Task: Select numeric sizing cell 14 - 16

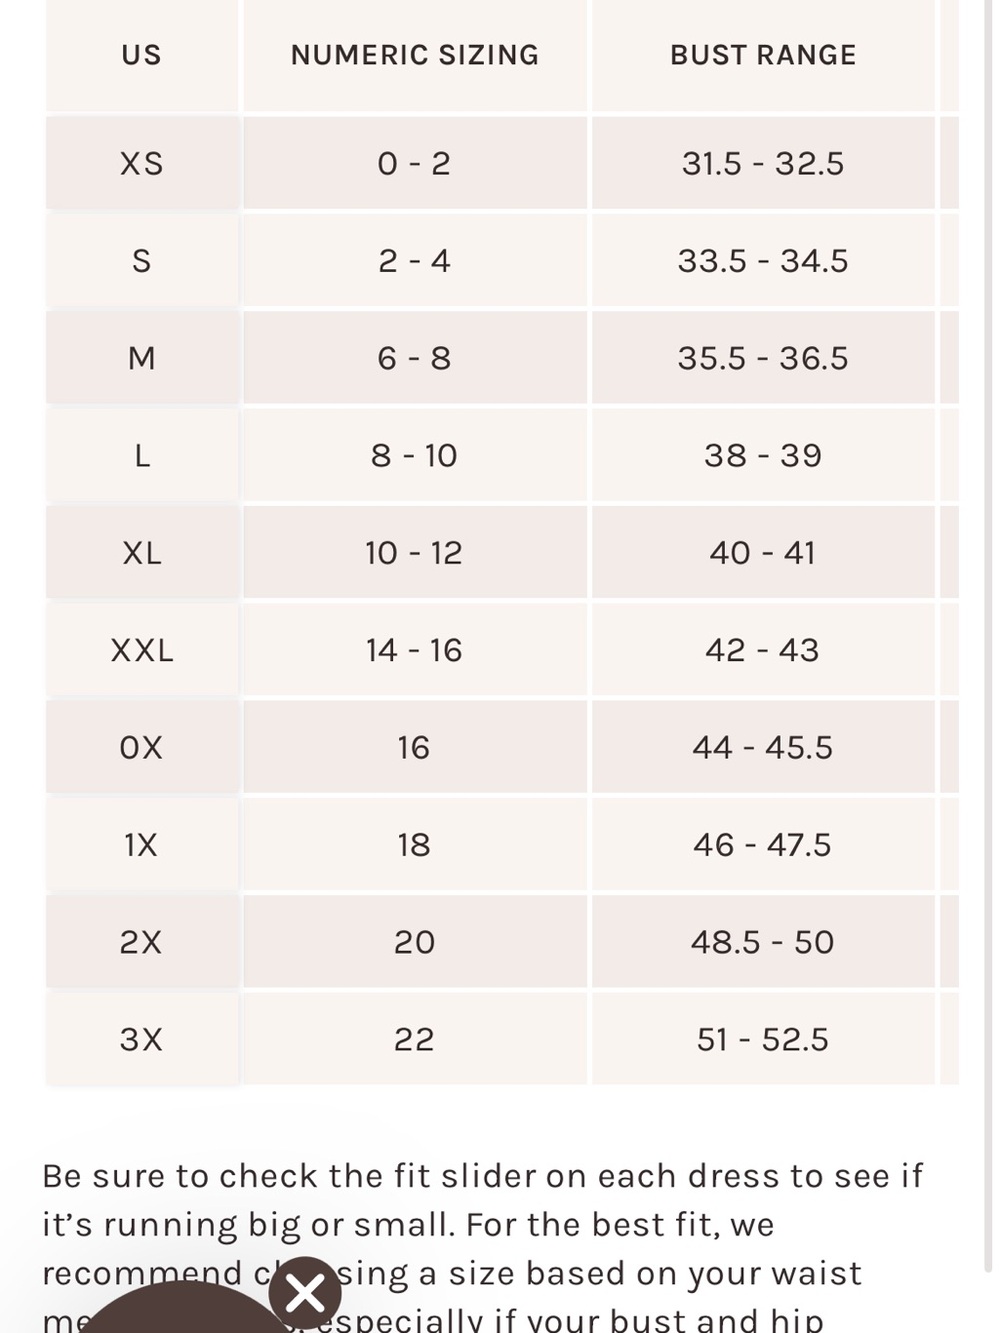Action: tap(415, 650)
